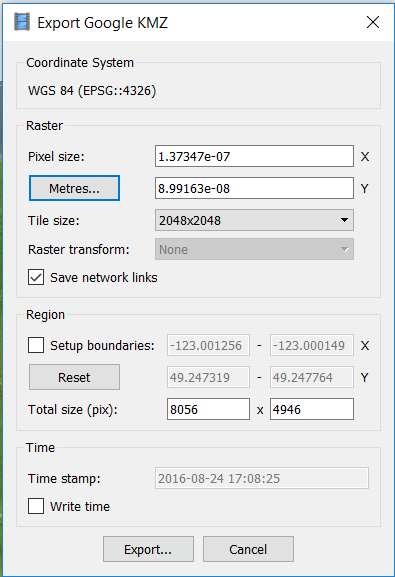This screenshot has height=577, width=395.
Task: Click the Pixel size Y input field
Action: pos(254,188)
